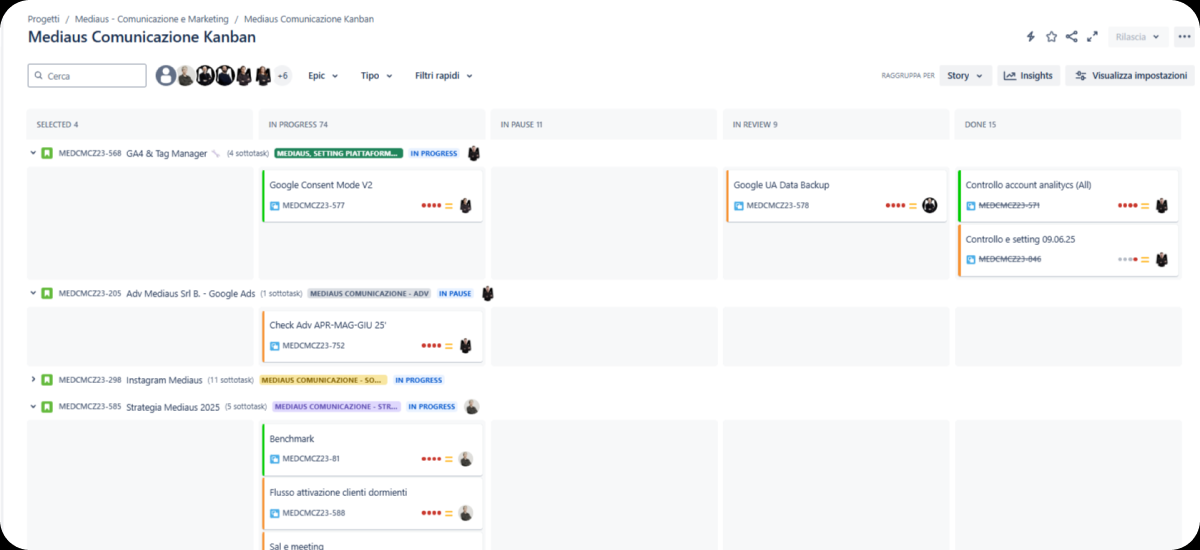Click the assignee avatar of the GA4 & Tag Manager story
1200x550 pixels.
[474, 154]
